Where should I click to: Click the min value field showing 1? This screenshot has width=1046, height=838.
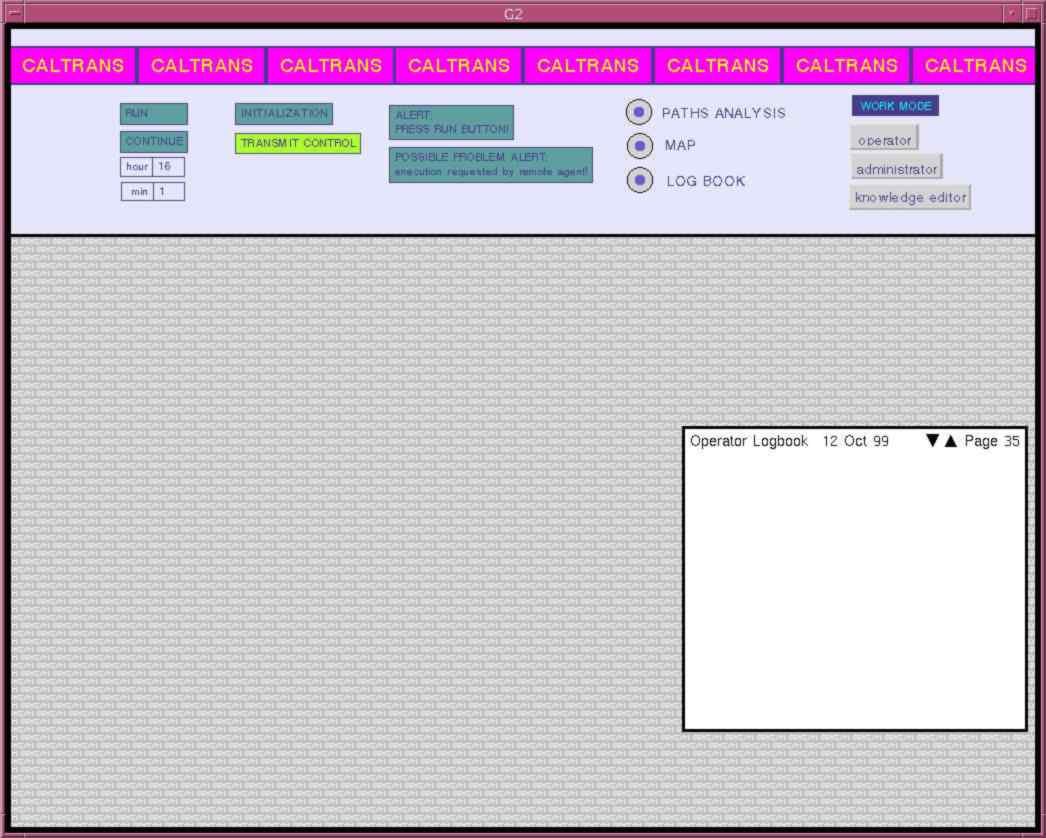pos(169,191)
